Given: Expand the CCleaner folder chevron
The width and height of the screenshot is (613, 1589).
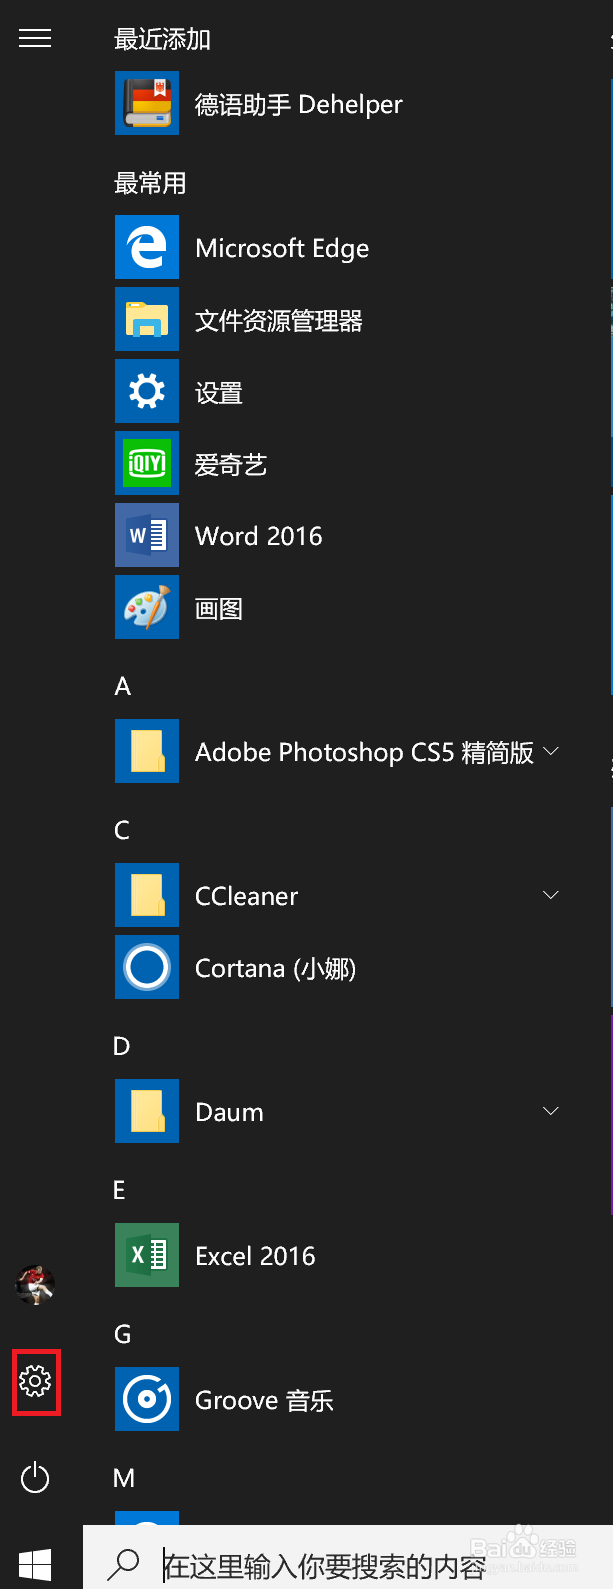Looking at the screenshot, I should pos(551,895).
